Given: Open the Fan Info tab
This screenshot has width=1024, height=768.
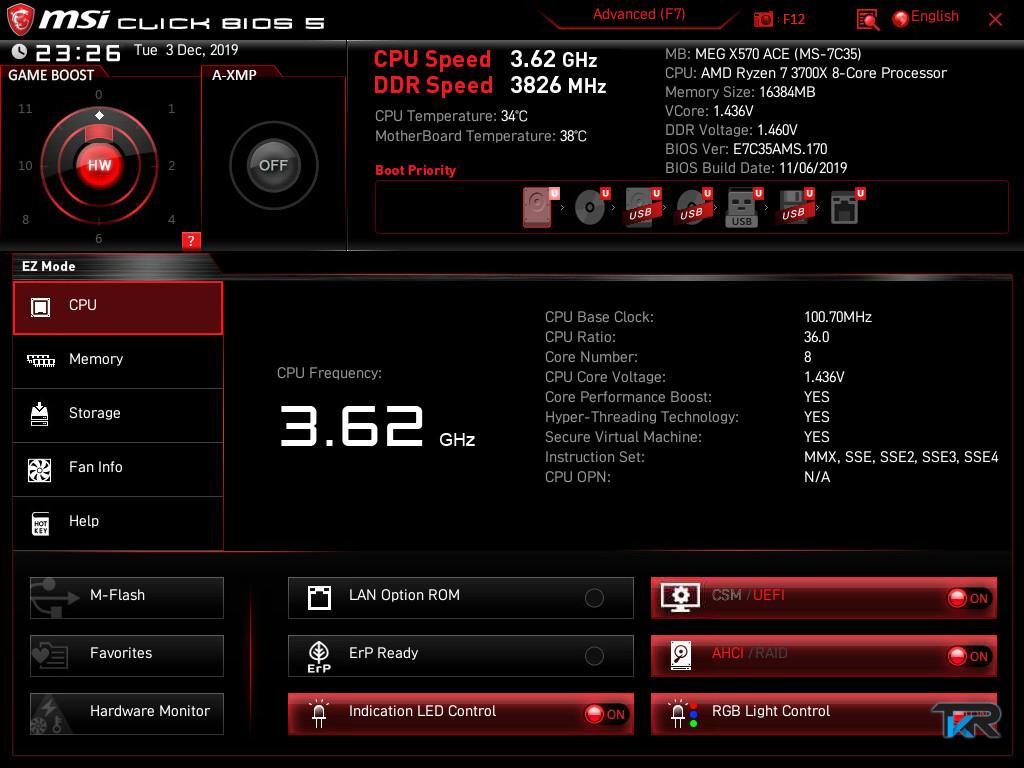Looking at the screenshot, I should click(x=118, y=470).
